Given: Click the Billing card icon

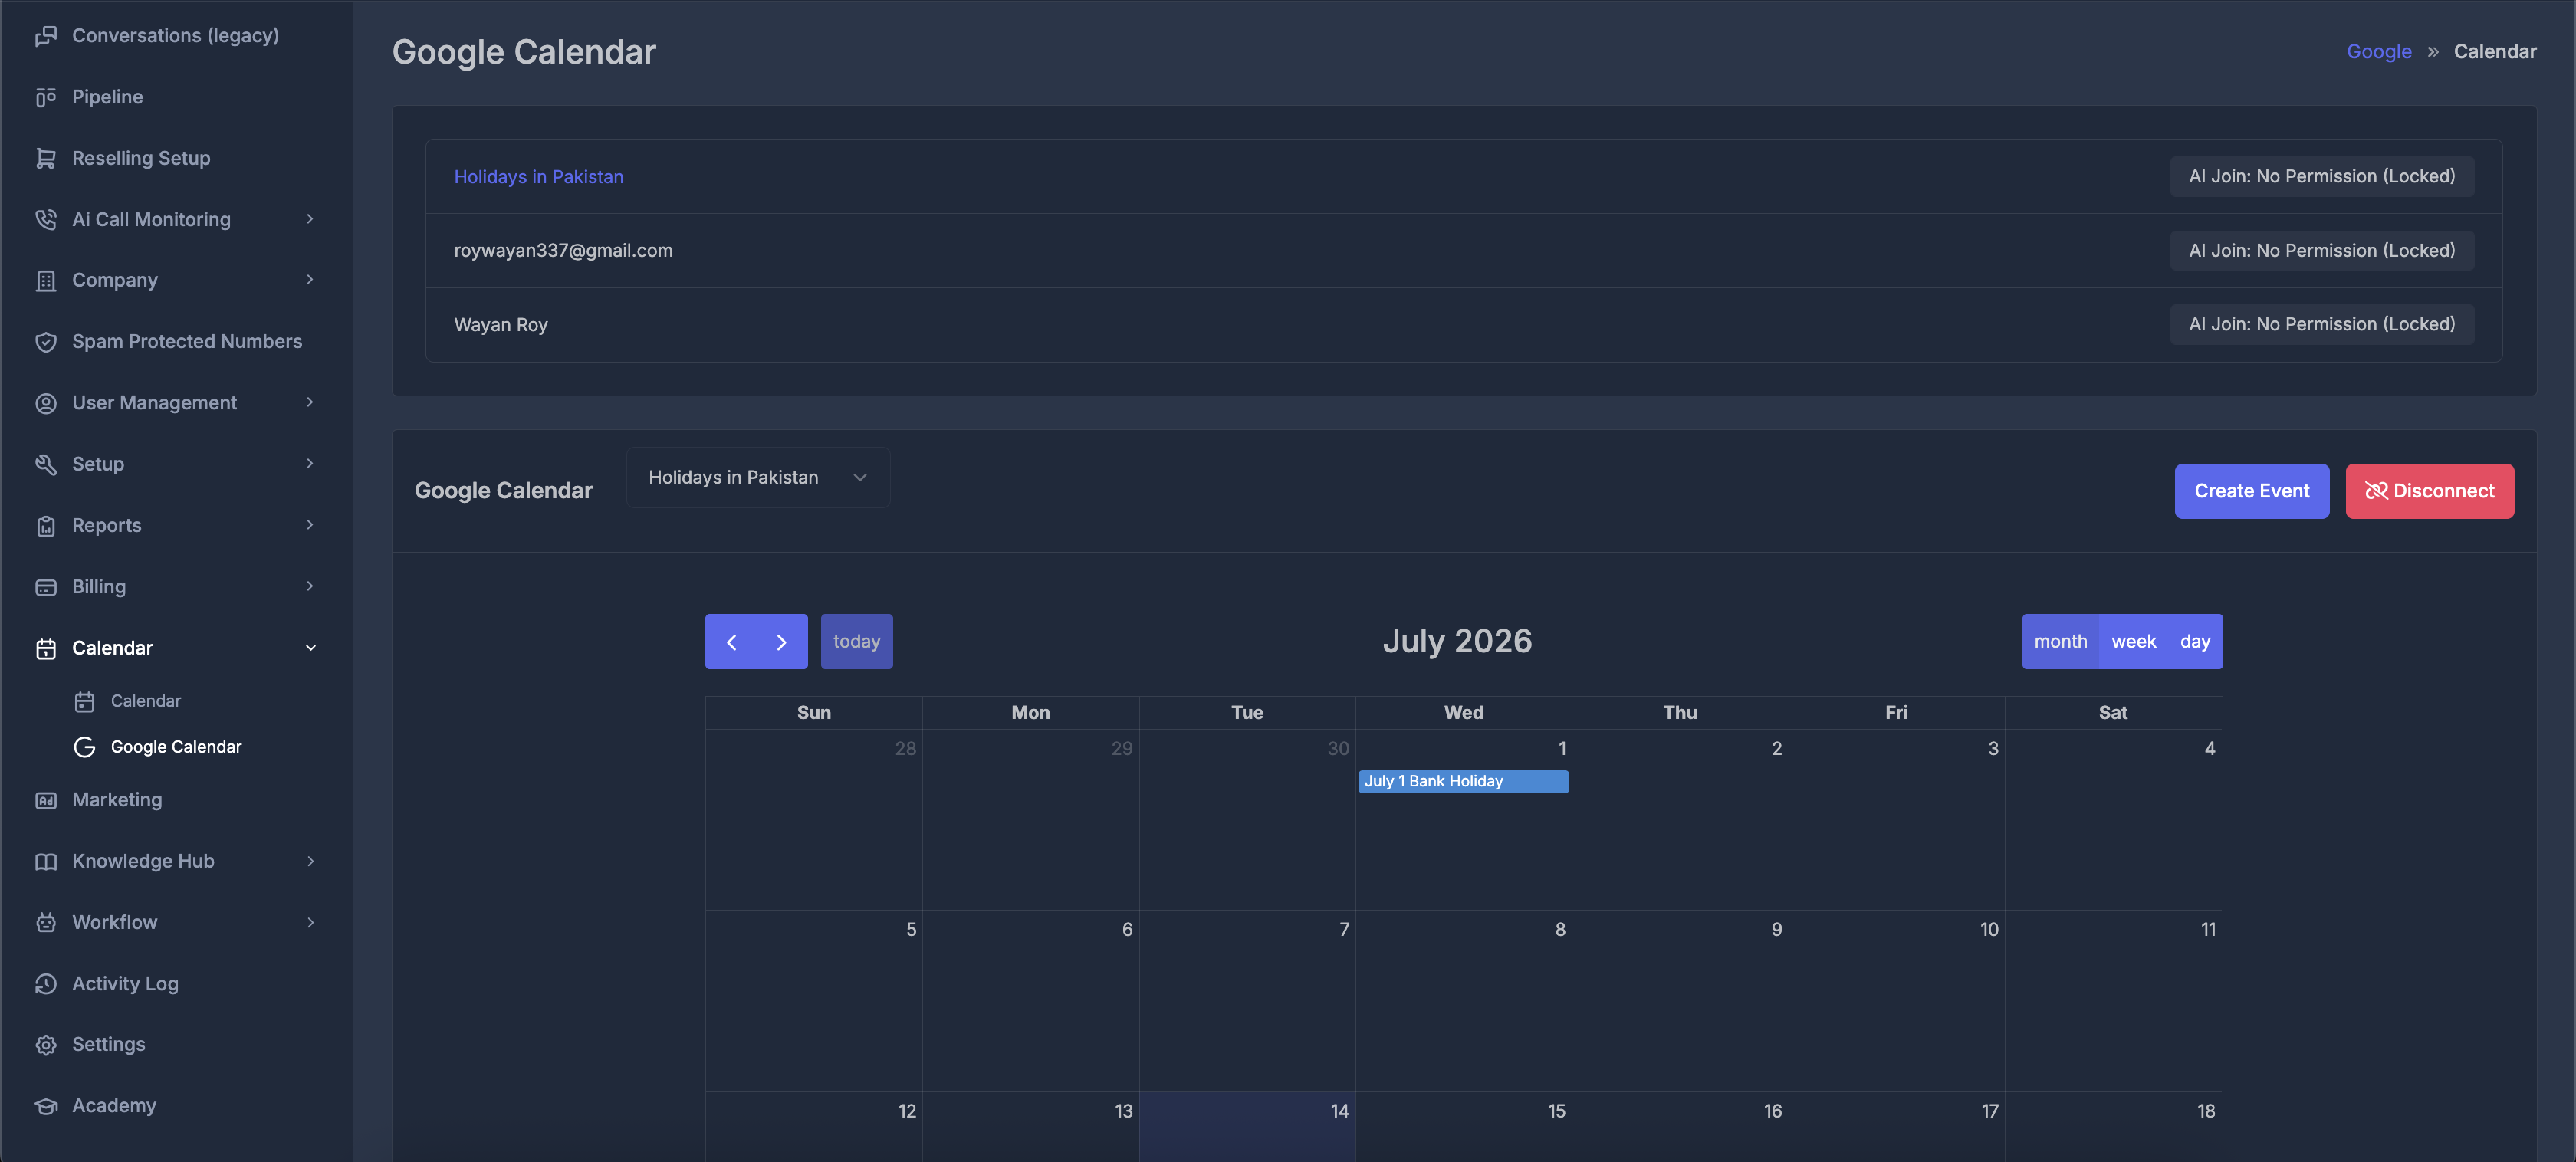Looking at the screenshot, I should tap(46, 587).
